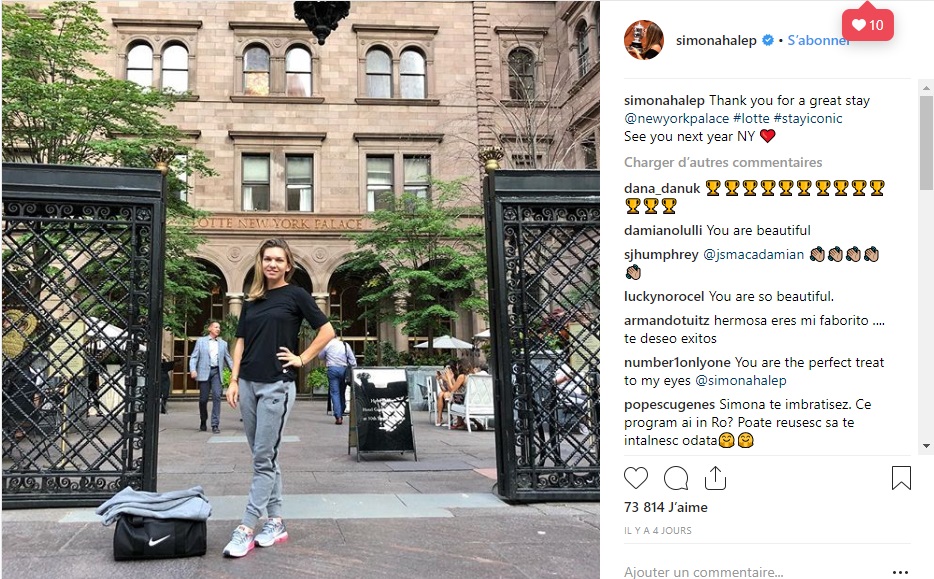Click the comments scrollbar thumb

(x=926, y=143)
